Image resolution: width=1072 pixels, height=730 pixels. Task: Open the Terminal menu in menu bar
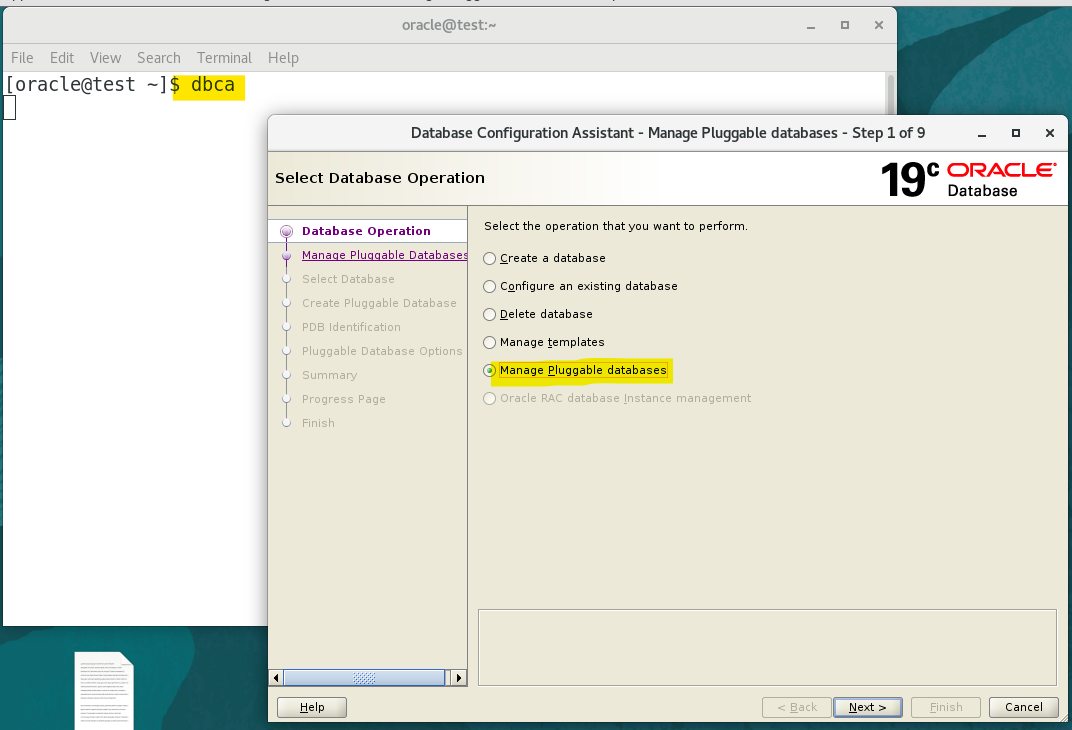pos(224,58)
